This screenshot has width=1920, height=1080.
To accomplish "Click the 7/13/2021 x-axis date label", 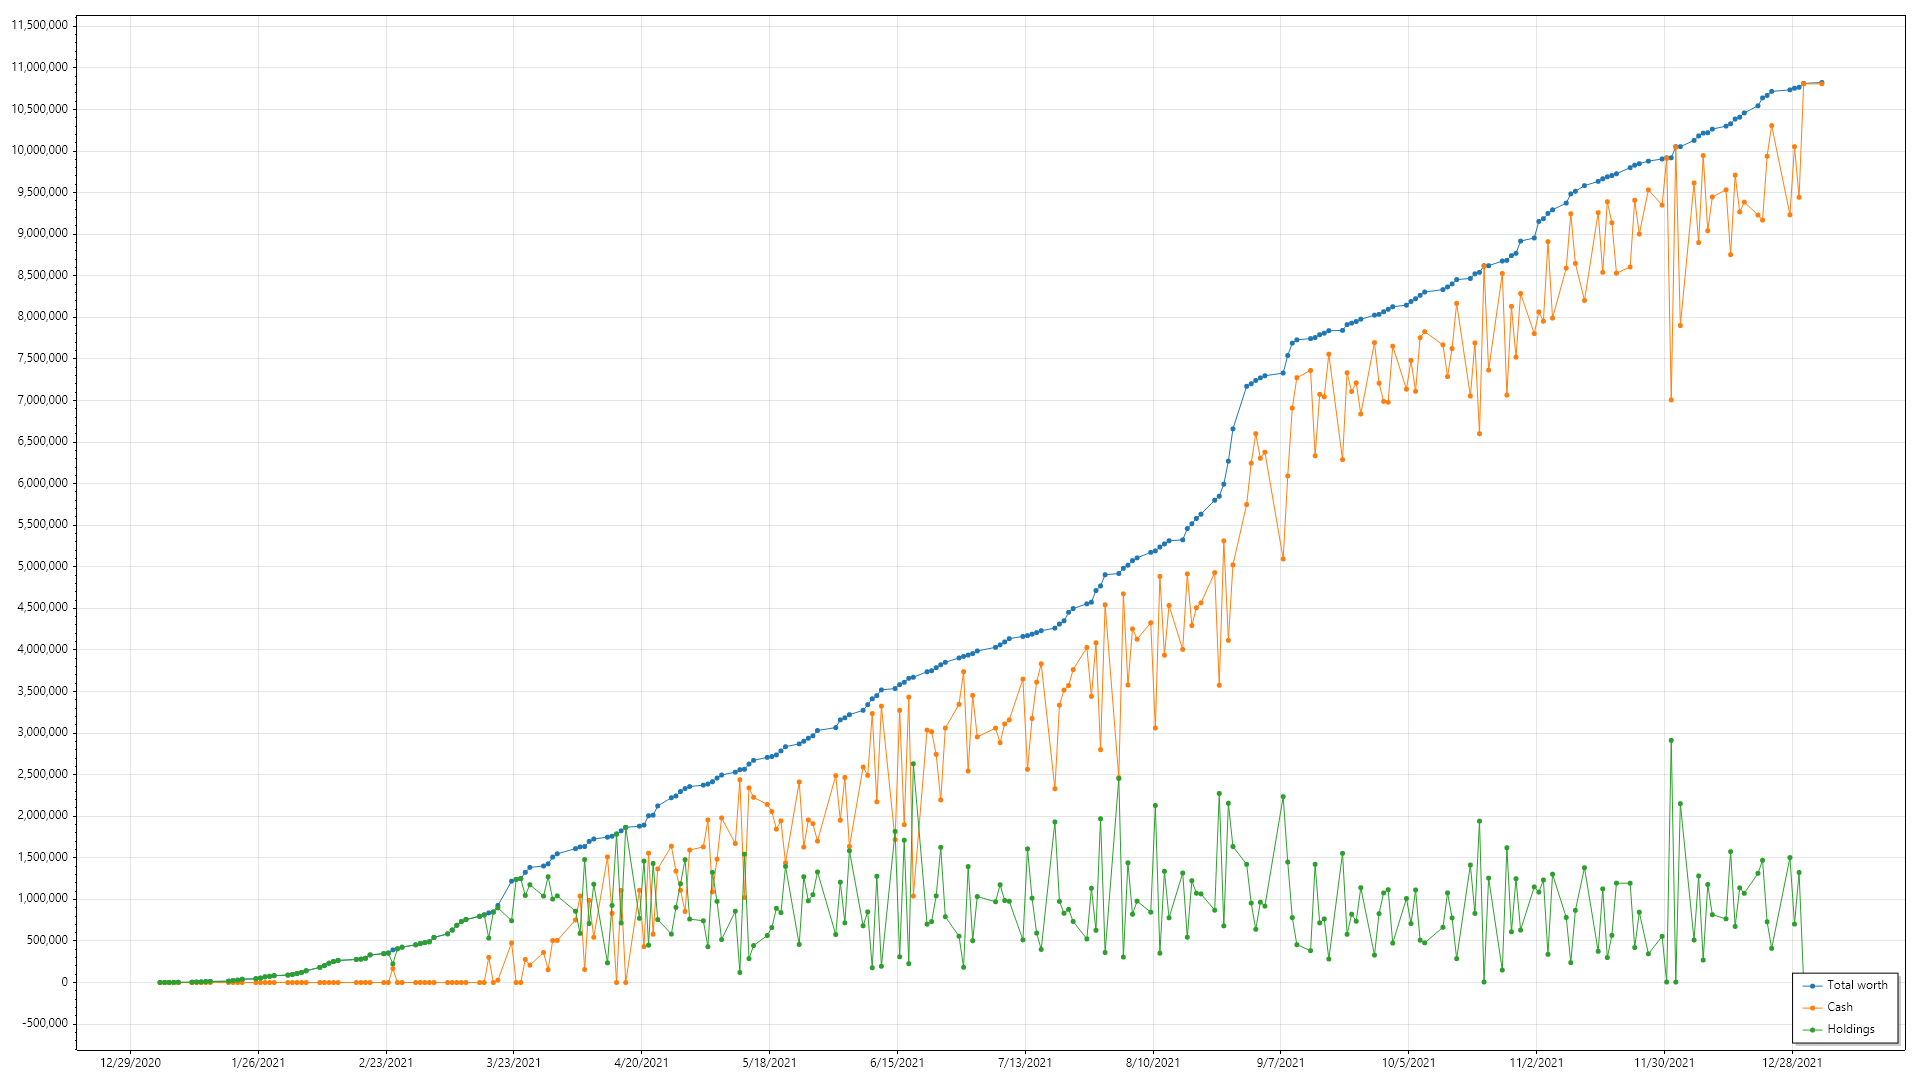I will point(1025,1063).
